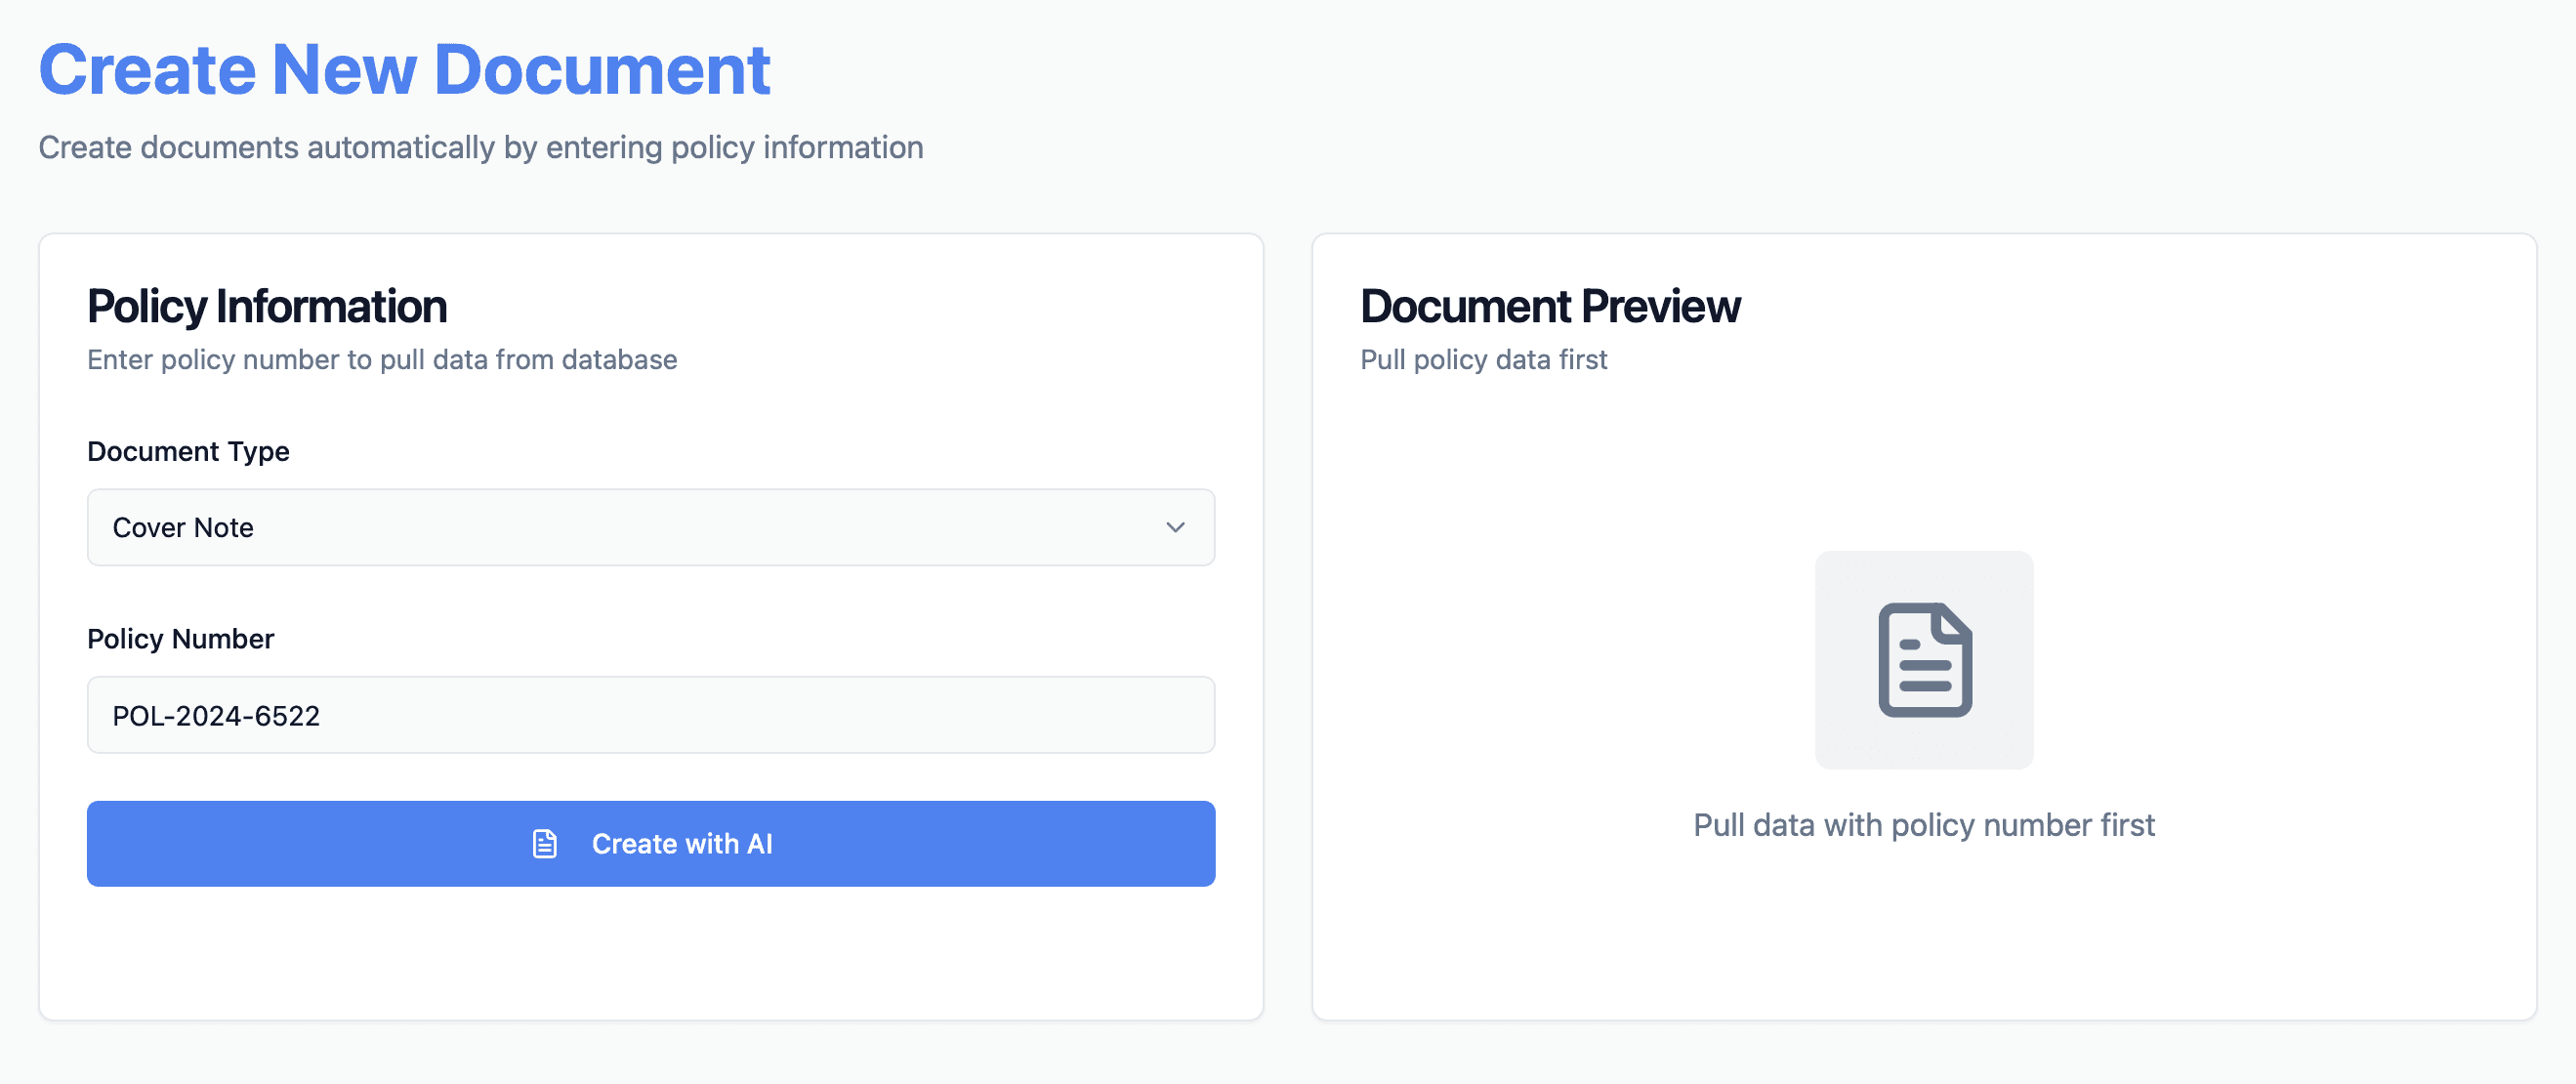This screenshot has height=1084, width=2576.
Task: Click the Policy Information heading
Action: (266, 306)
